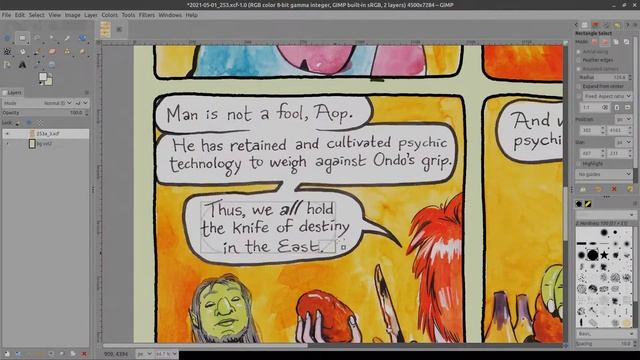The width and height of the screenshot is (640, 360).
Task: Select the Smudge tool
Action: tap(82, 51)
